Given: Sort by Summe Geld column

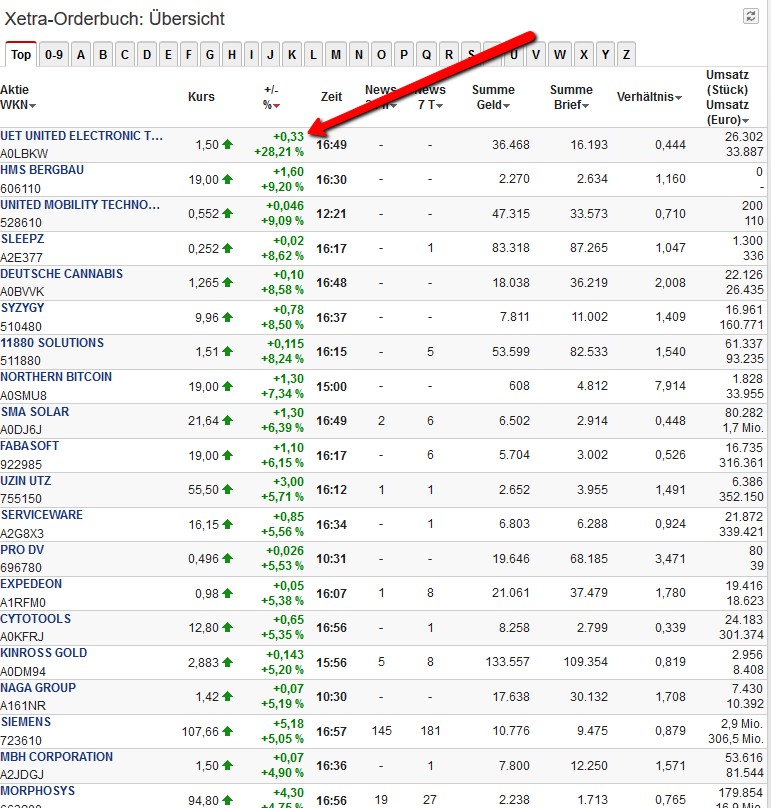Looking at the screenshot, I should click(x=507, y=106).
